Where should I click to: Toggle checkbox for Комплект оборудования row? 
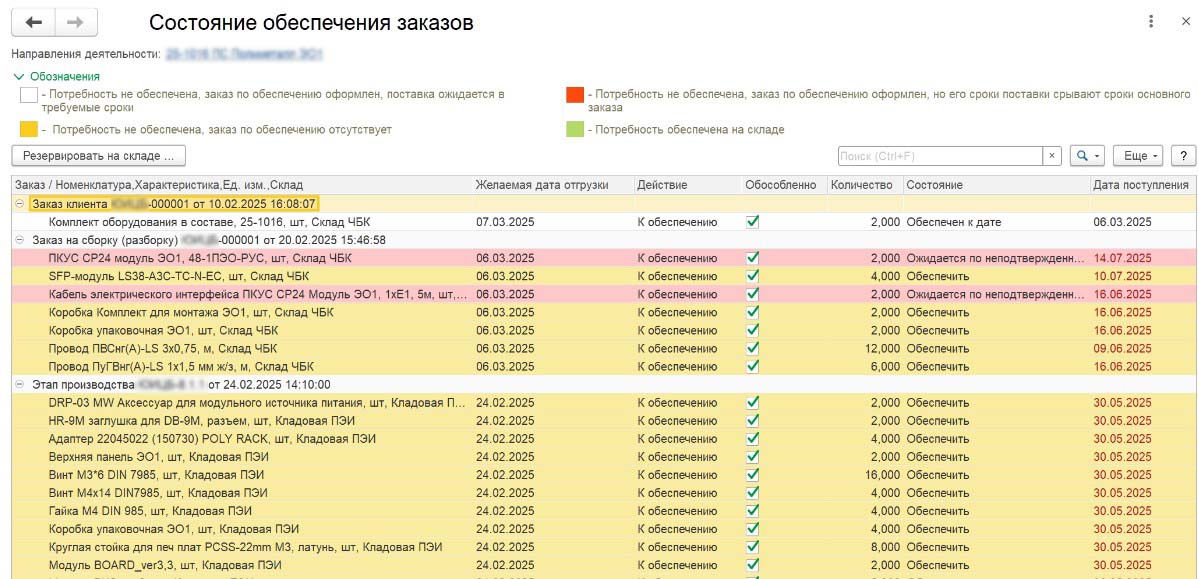coord(753,222)
